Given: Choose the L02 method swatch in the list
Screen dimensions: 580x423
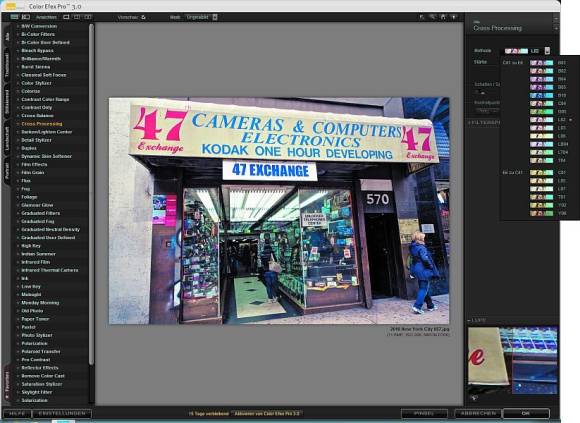Looking at the screenshot, I should click(542, 120).
